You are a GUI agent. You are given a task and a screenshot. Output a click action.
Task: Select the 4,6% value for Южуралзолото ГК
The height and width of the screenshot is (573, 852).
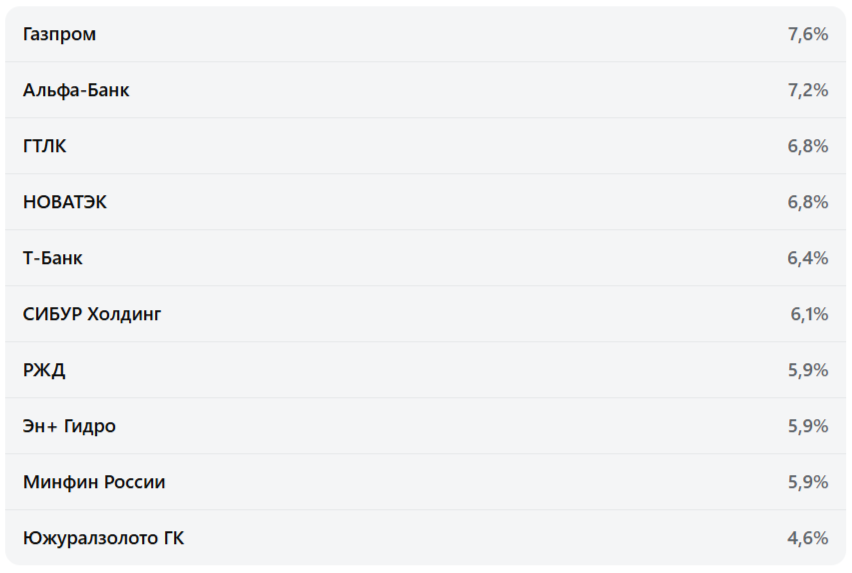click(807, 538)
